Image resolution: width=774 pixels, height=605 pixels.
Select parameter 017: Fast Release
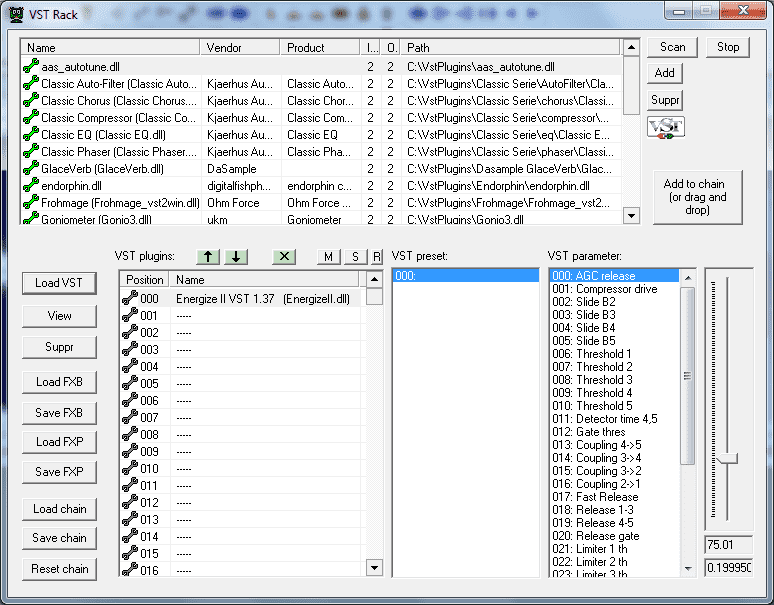pyautogui.click(x=615, y=497)
